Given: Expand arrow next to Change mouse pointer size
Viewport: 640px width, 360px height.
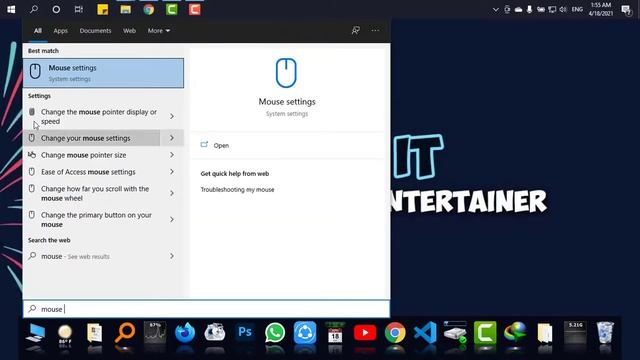Looking at the screenshot, I should point(172,155).
